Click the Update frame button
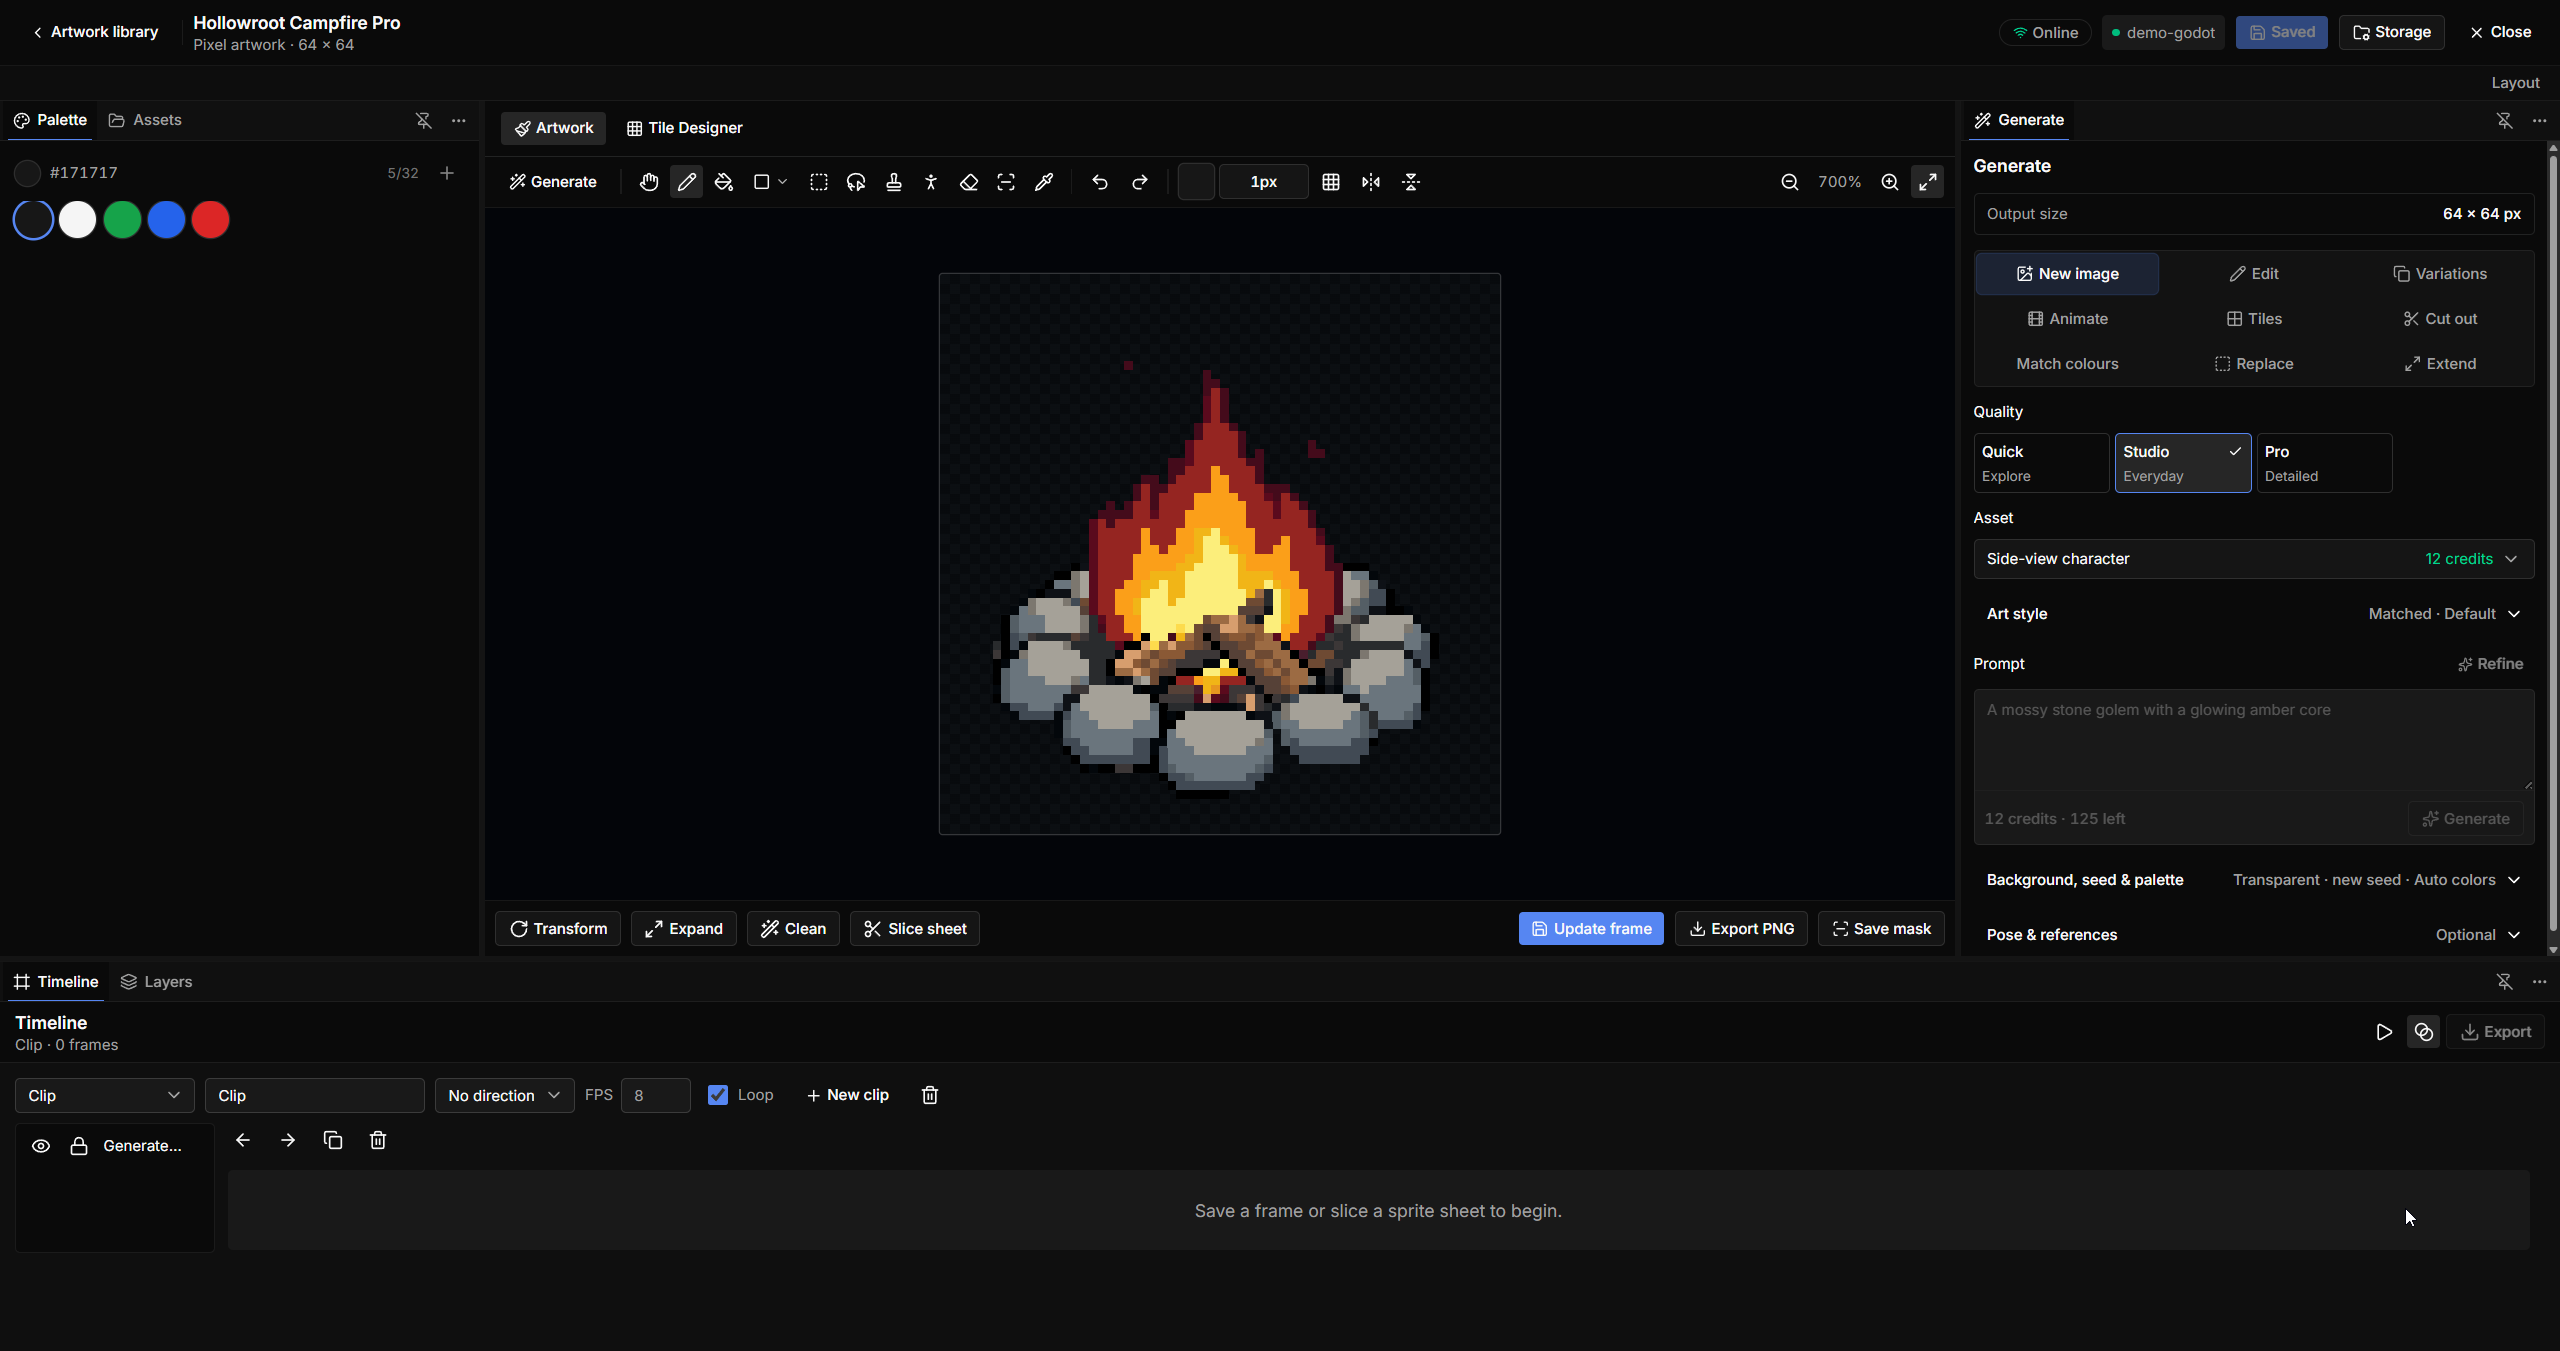This screenshot has height=1351, width=2560. 1591,929
